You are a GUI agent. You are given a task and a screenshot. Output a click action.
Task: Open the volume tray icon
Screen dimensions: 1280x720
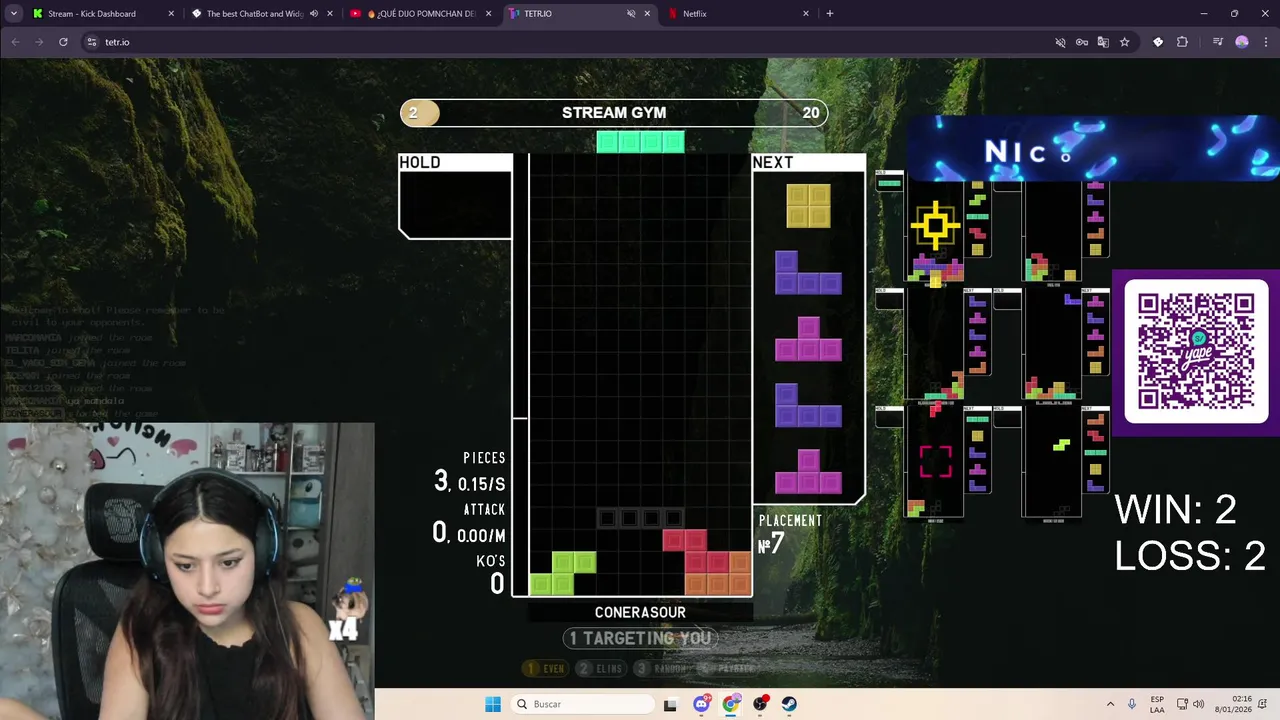tap(1198, 704)
